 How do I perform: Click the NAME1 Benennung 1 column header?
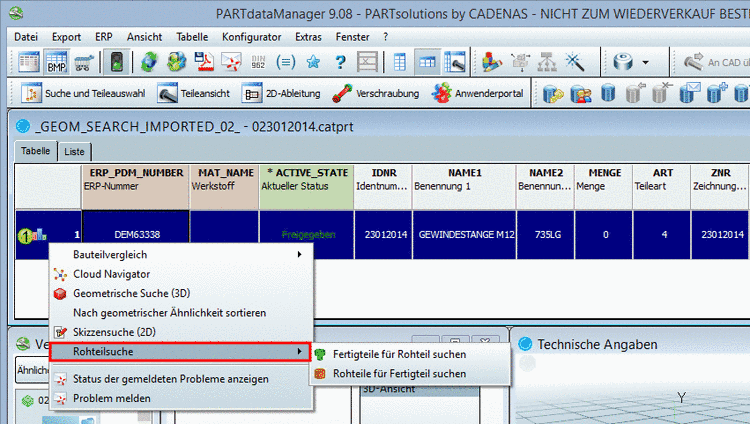(464, 187)
